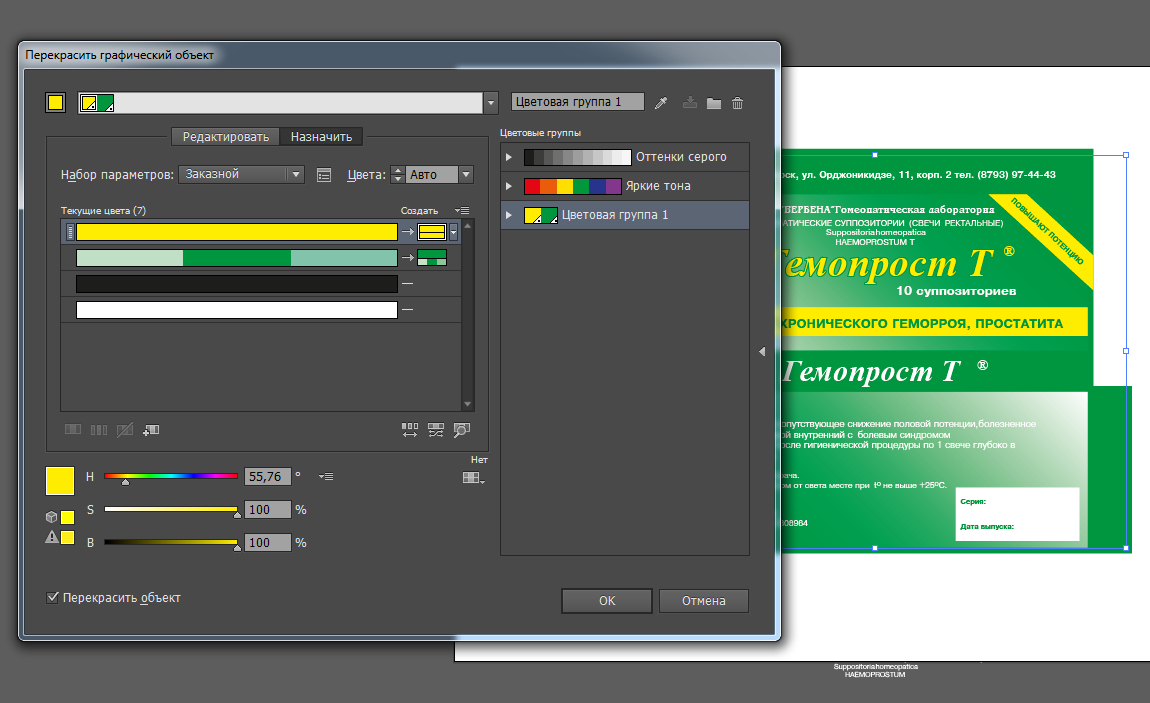Add a new row with the plus icon
Viewport: 1150px width, 703px height.
pos(151,430)
